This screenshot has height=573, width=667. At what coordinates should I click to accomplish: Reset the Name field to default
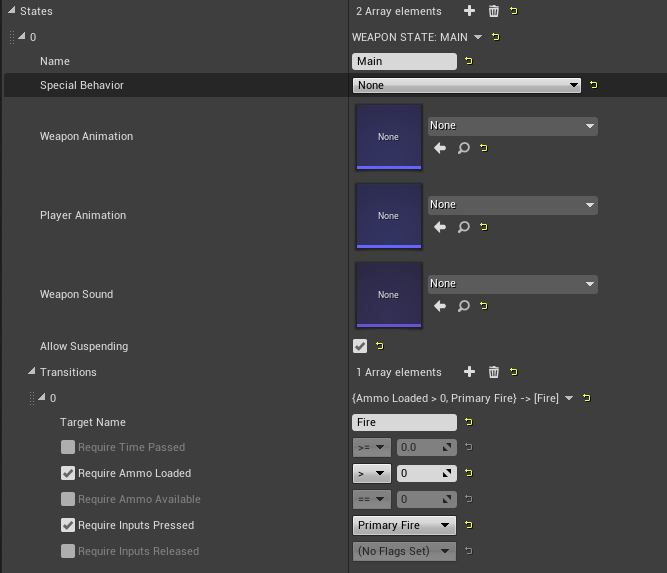click(x=469, y=61)
